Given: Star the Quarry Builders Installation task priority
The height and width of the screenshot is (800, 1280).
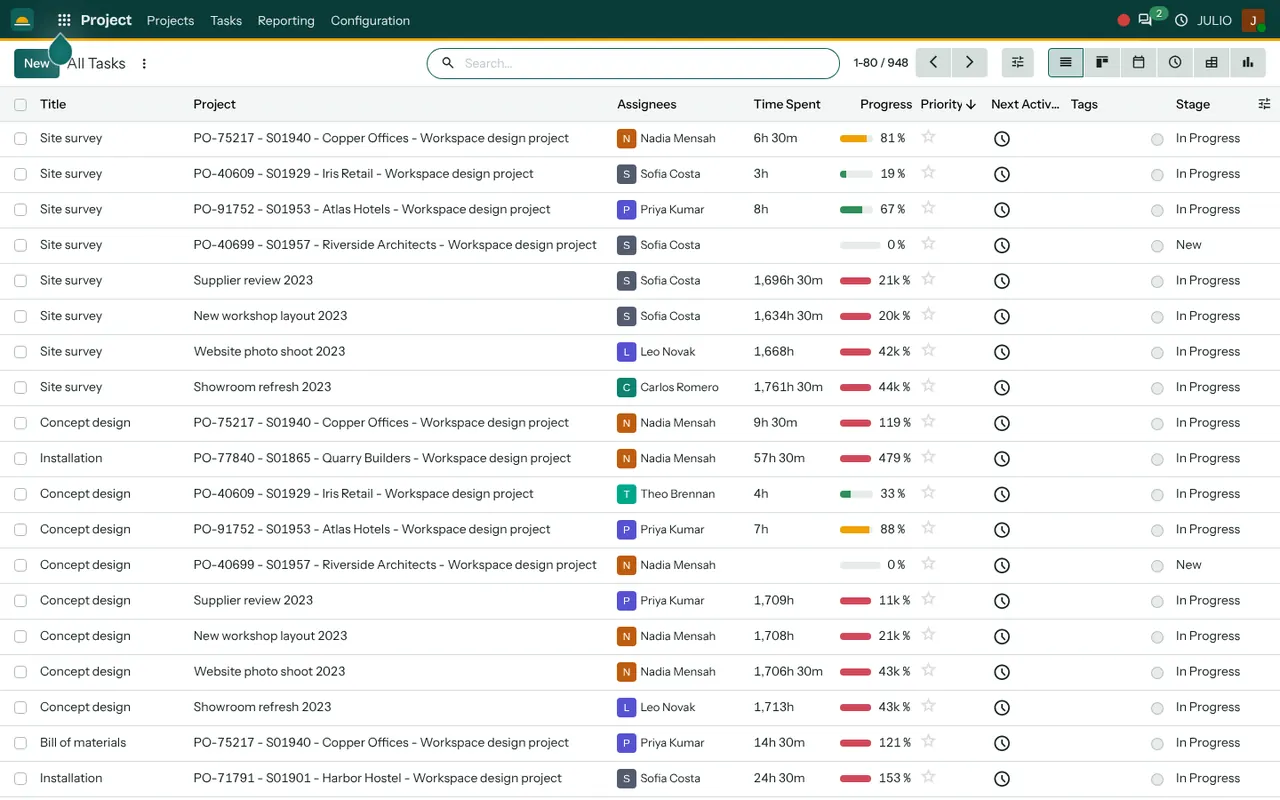Looking at the screenshot, I should tap(928, 457).
